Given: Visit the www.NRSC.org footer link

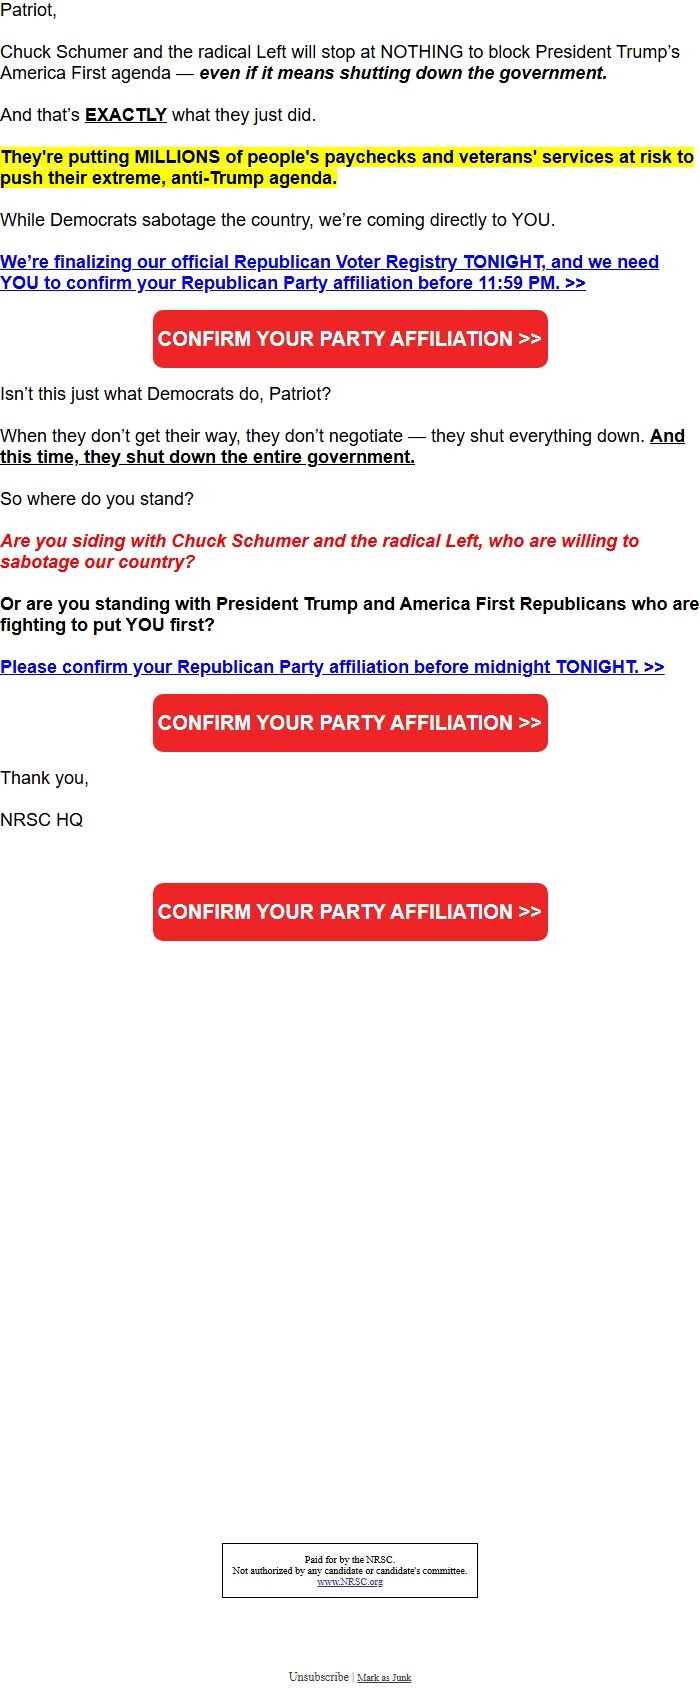Looking at the screenshot, I should point(349,1582).
